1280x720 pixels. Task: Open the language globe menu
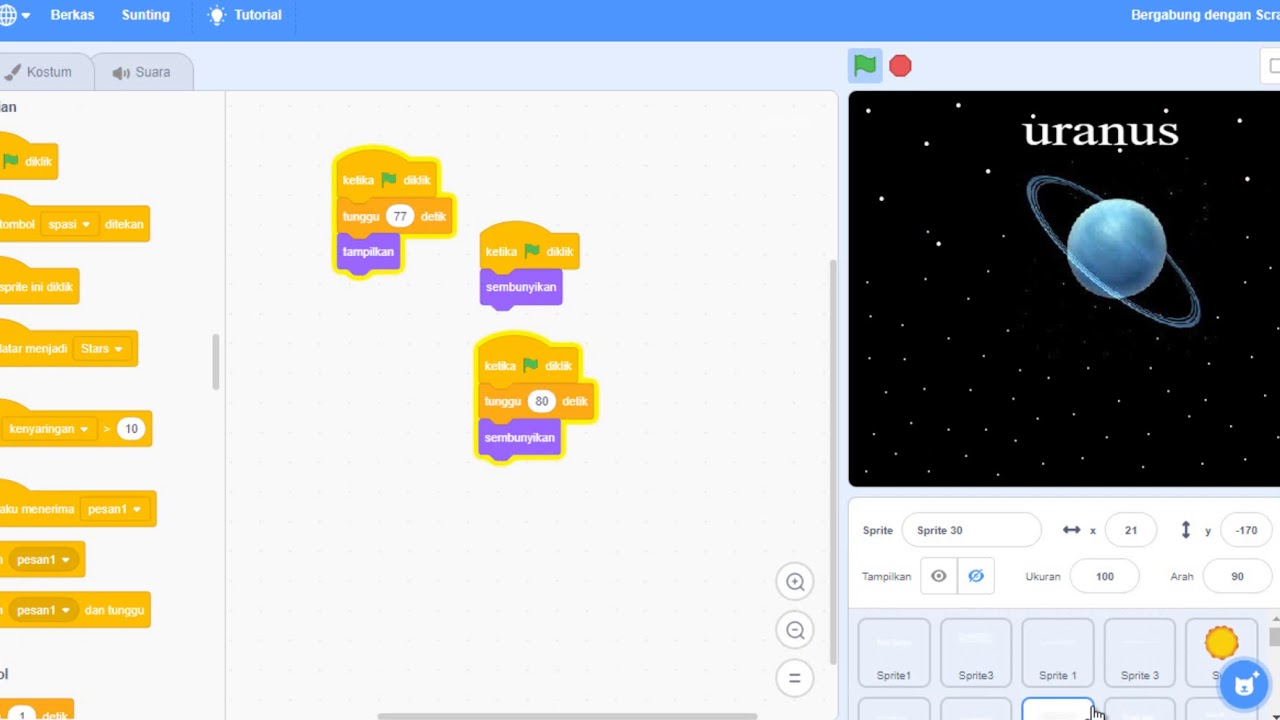(12, 15)
